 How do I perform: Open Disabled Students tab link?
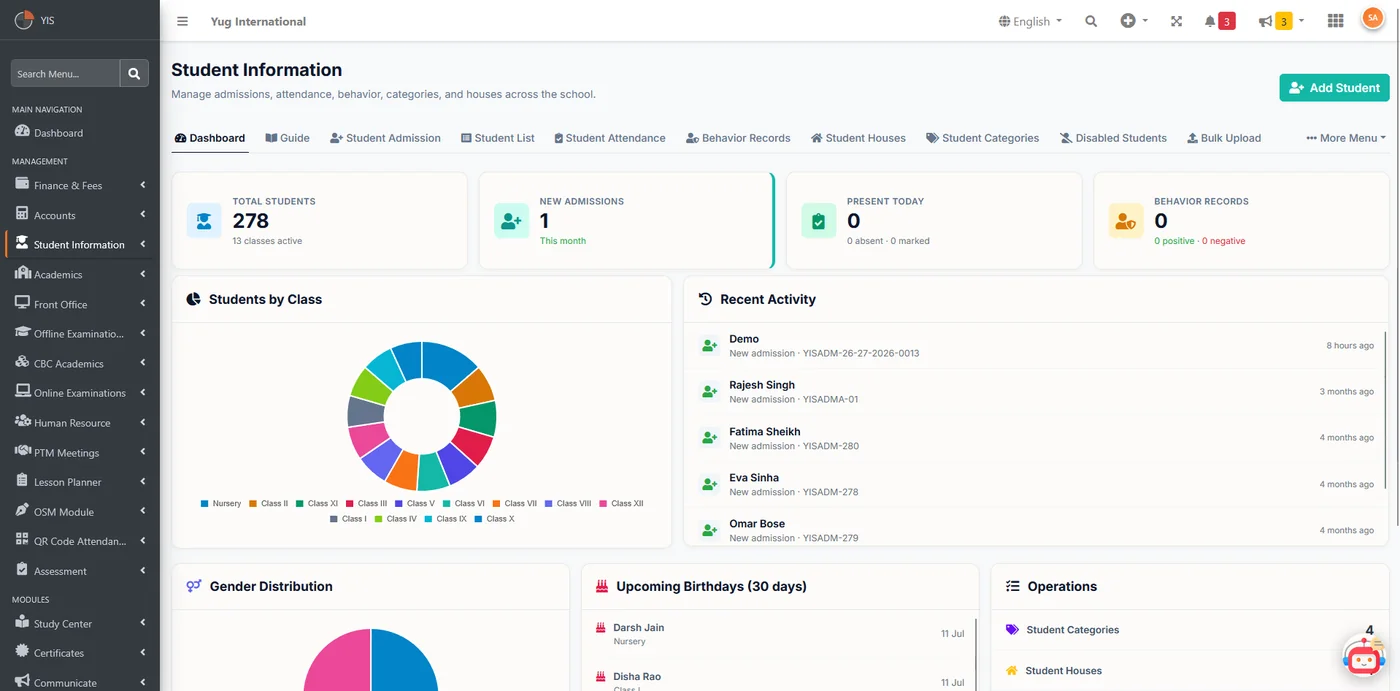1113,138
